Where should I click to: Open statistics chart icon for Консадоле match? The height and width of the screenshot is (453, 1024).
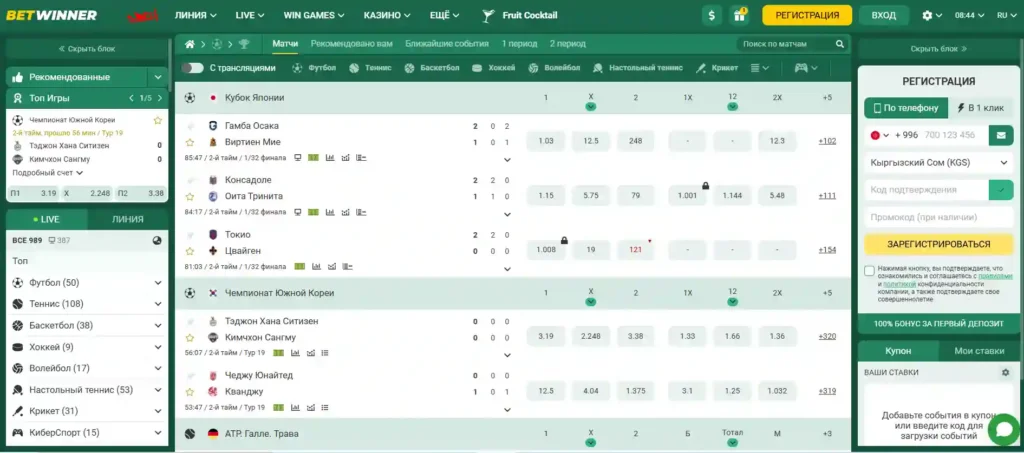(x=330, y=211)
